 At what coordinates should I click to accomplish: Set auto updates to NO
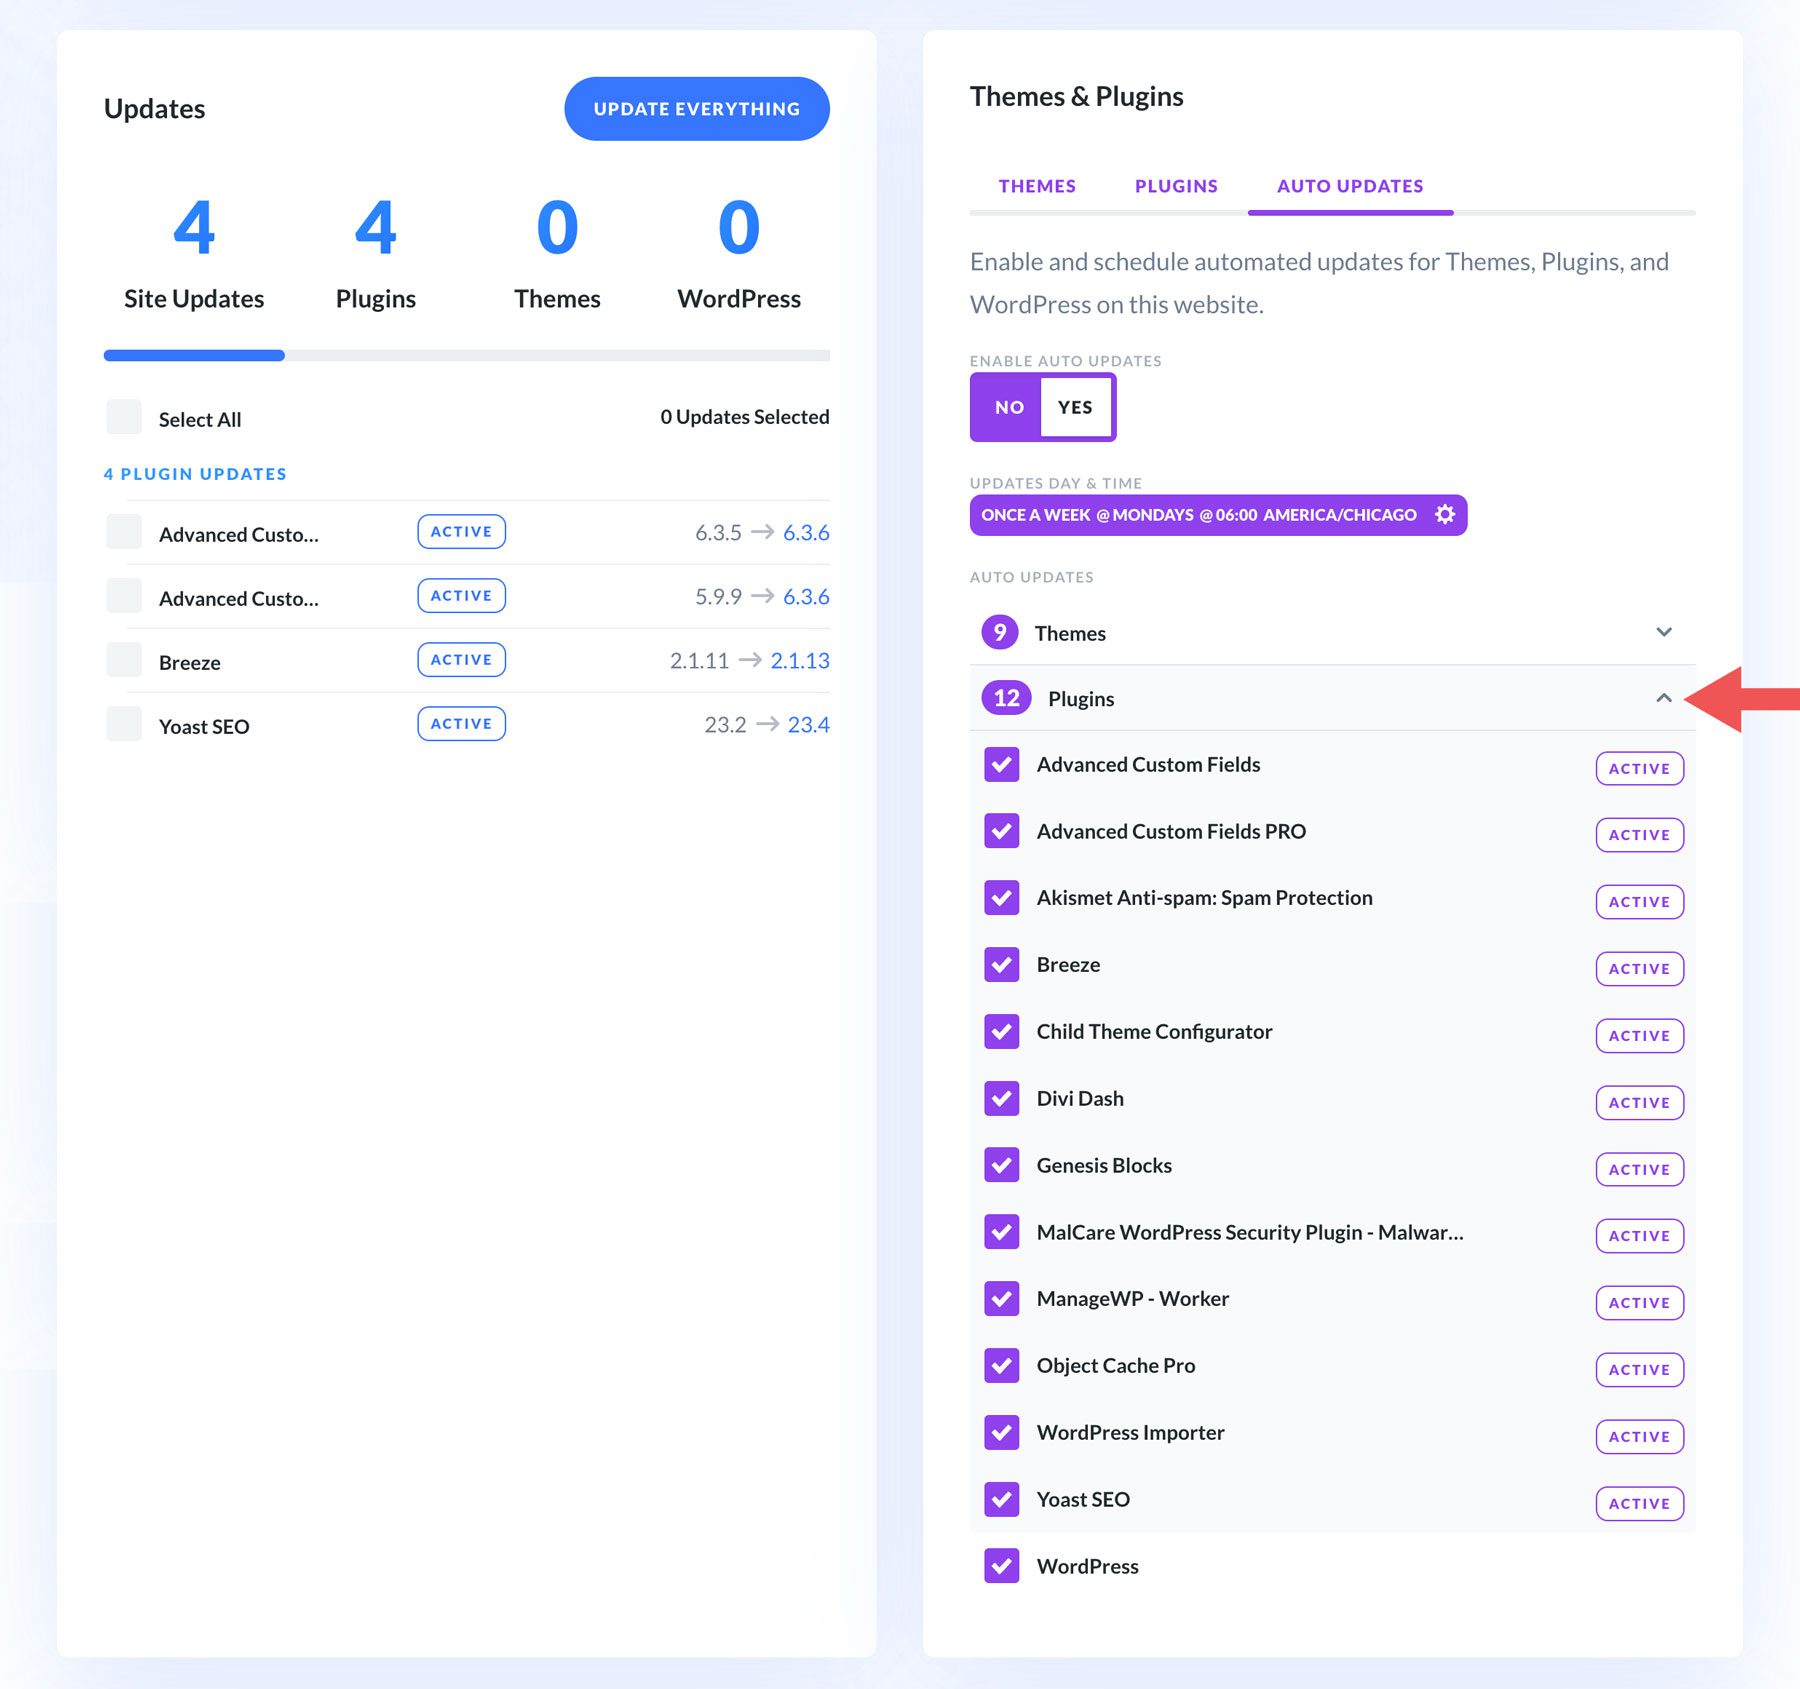point(1007,407)
